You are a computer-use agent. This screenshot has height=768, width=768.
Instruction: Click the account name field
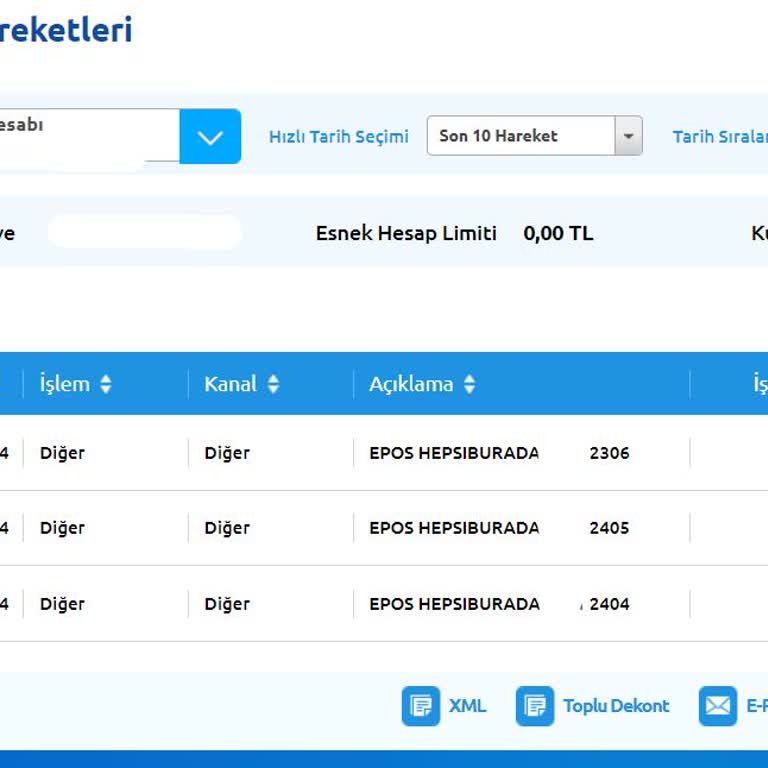point(90,136)
